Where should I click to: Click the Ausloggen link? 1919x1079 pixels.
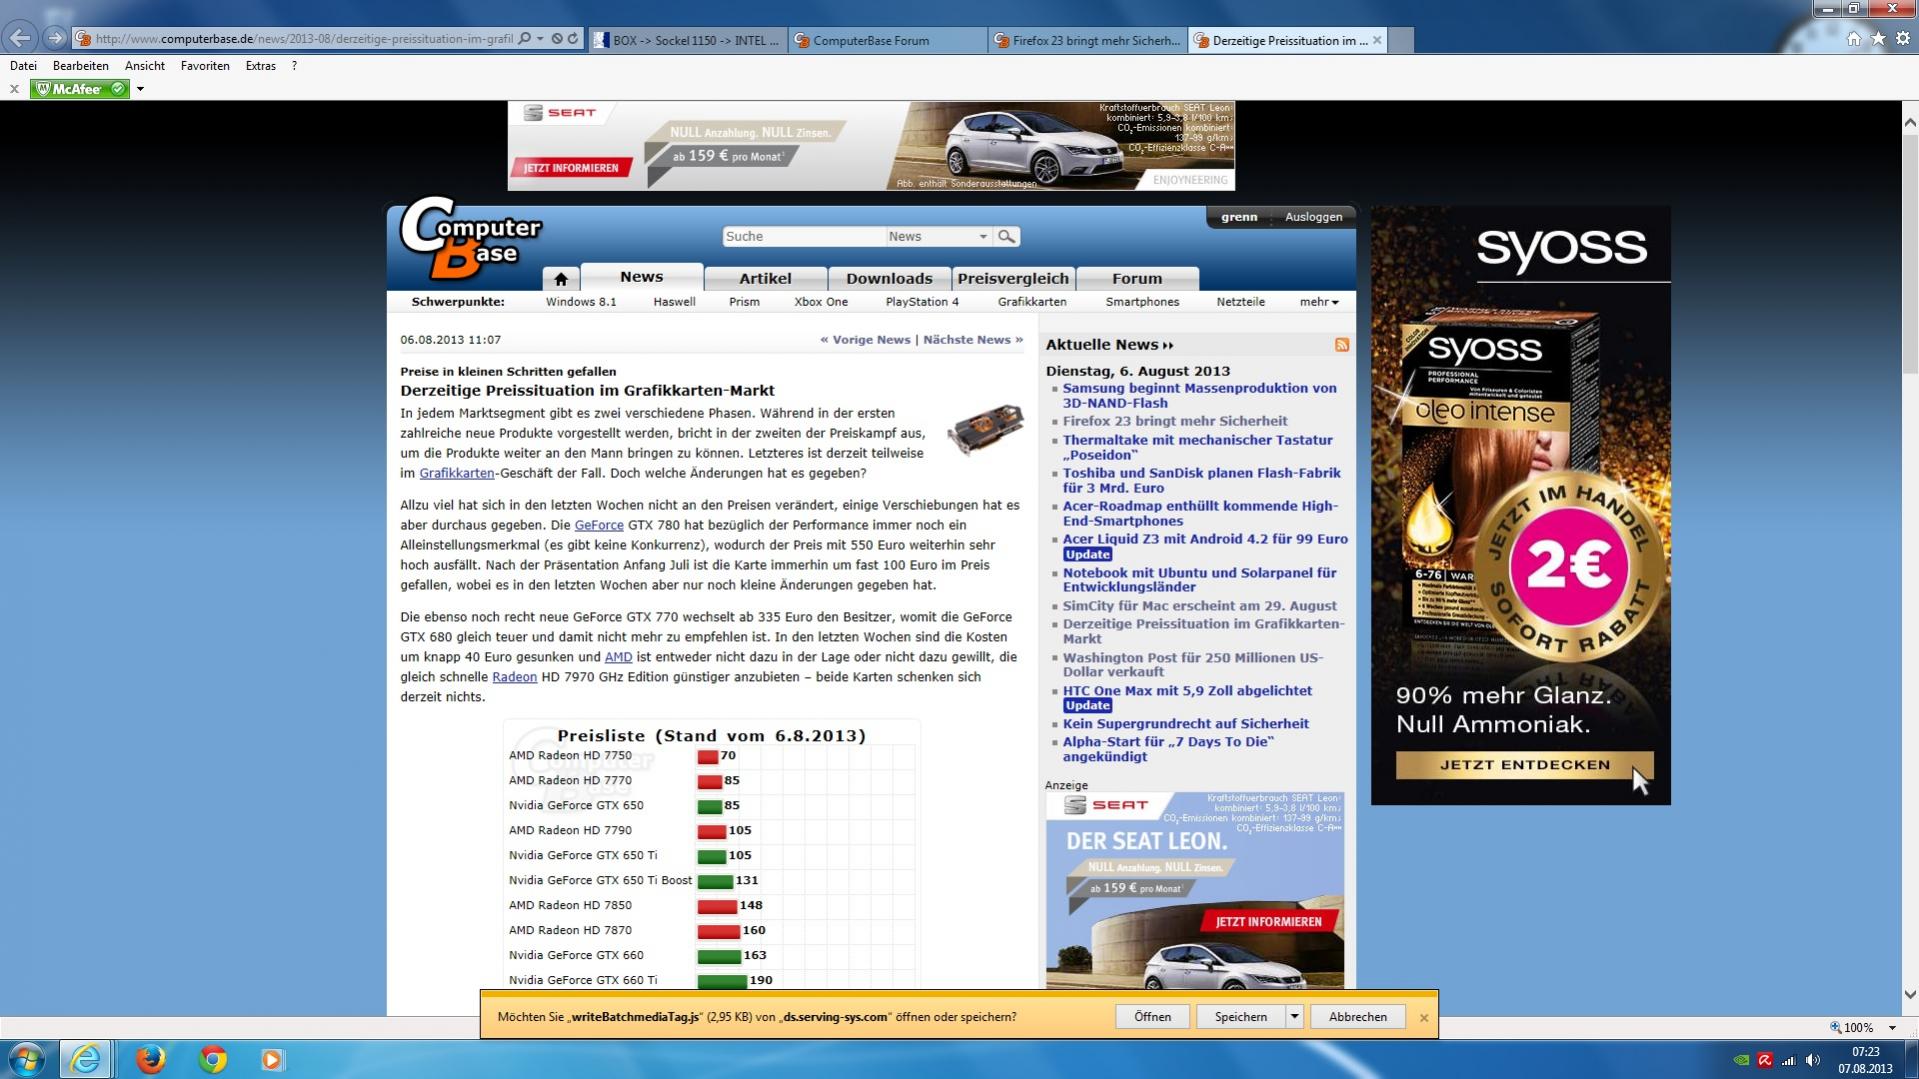click(1313, 217)
